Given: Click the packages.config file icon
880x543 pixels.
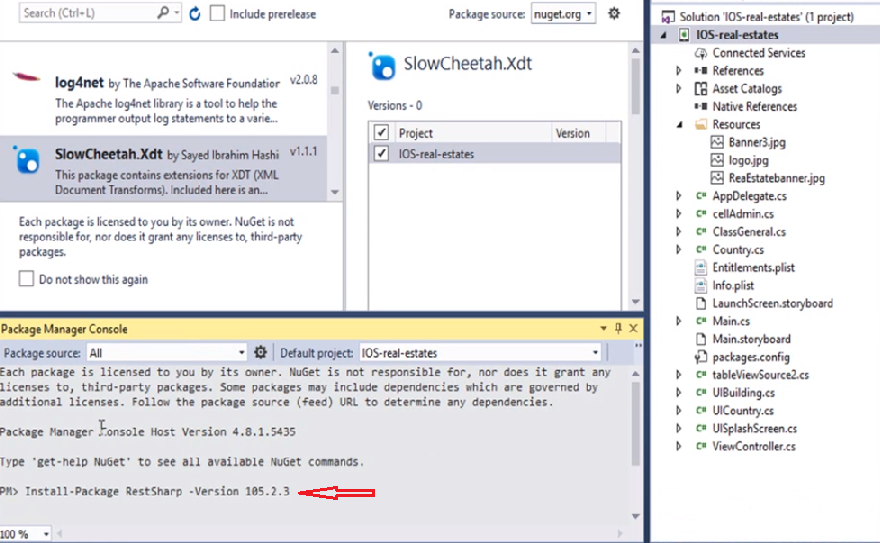Looking at the screenshot, I should click(x=700, y=357).
